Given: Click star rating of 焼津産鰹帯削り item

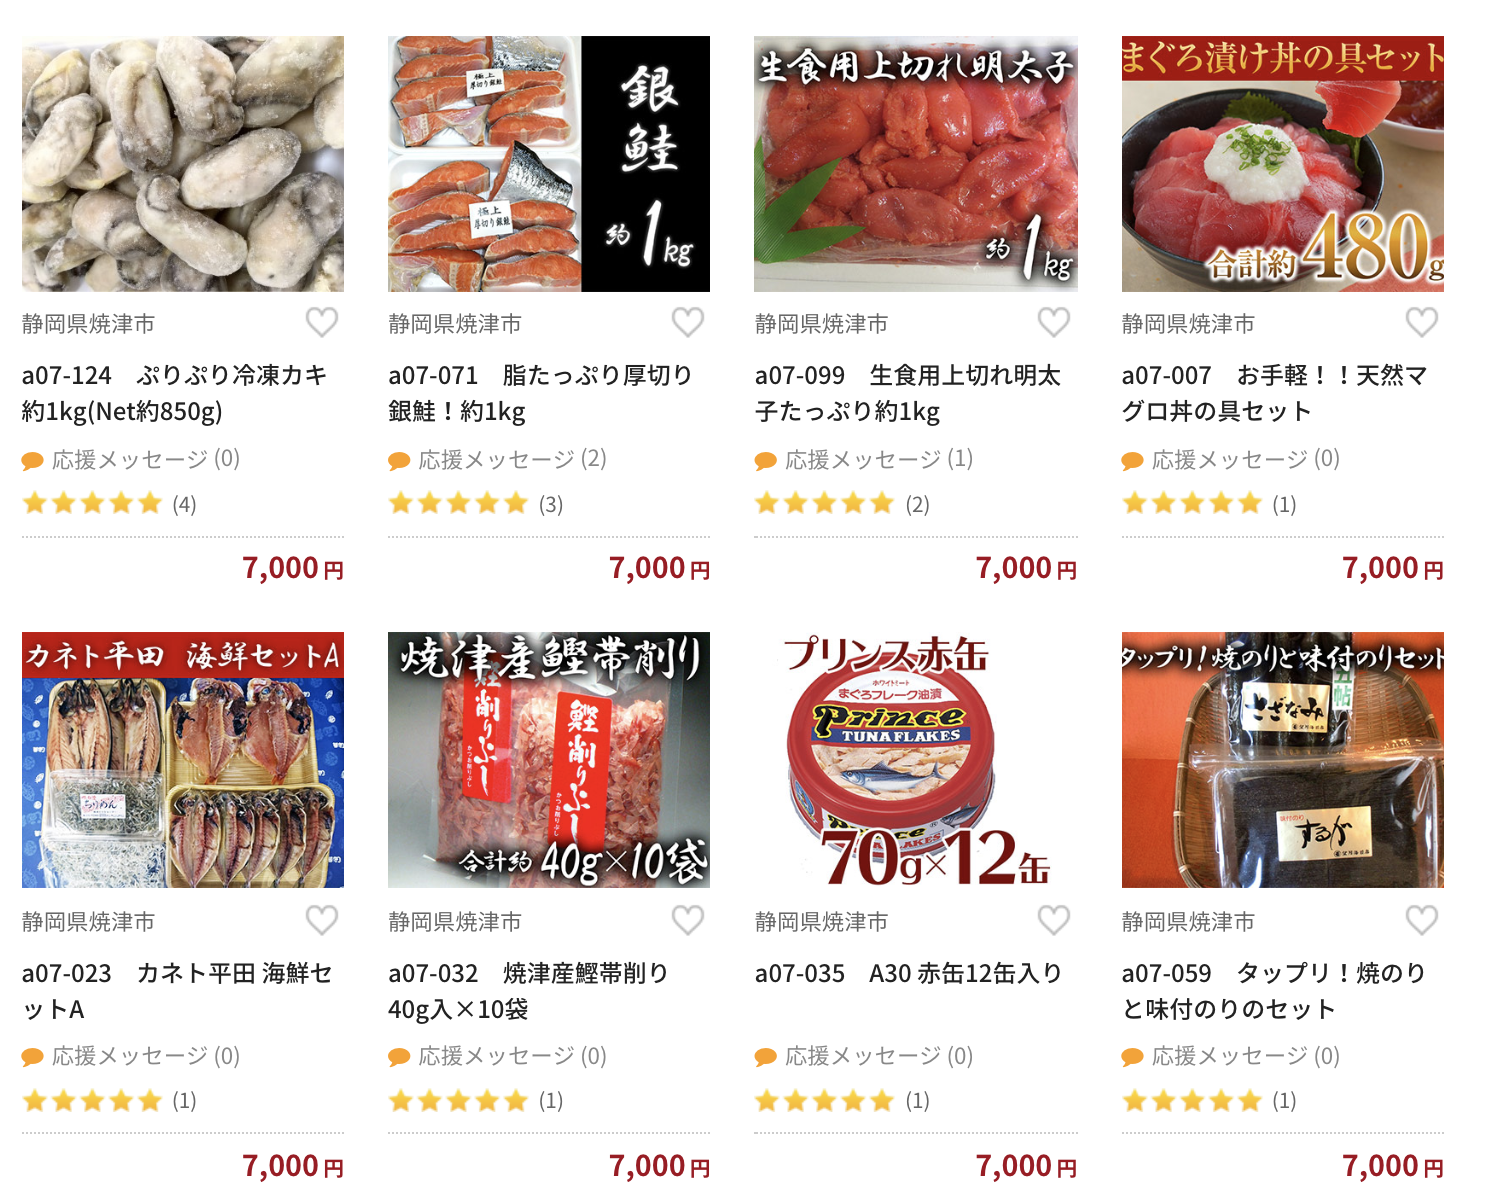Looking at the screenshot, I should pos(476,1101).
